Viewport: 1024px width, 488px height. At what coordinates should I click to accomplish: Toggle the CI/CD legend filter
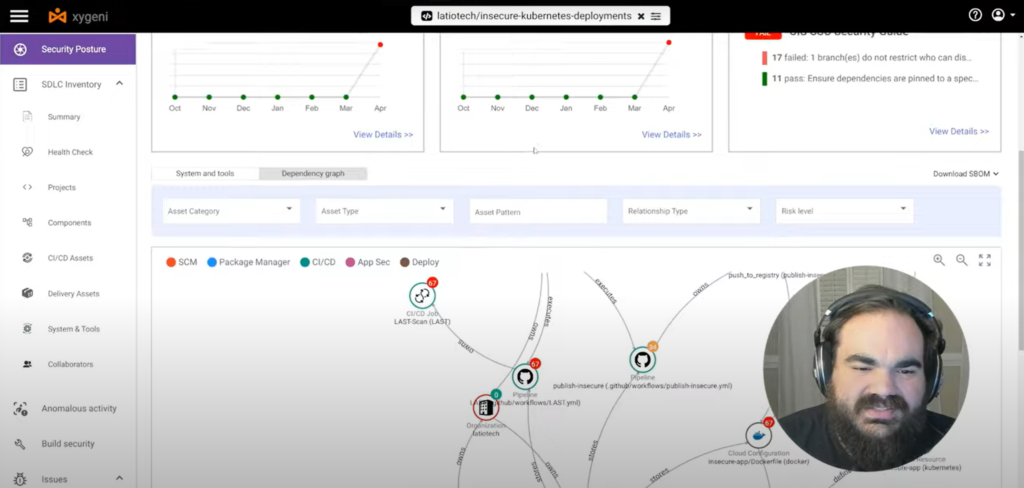318,262
